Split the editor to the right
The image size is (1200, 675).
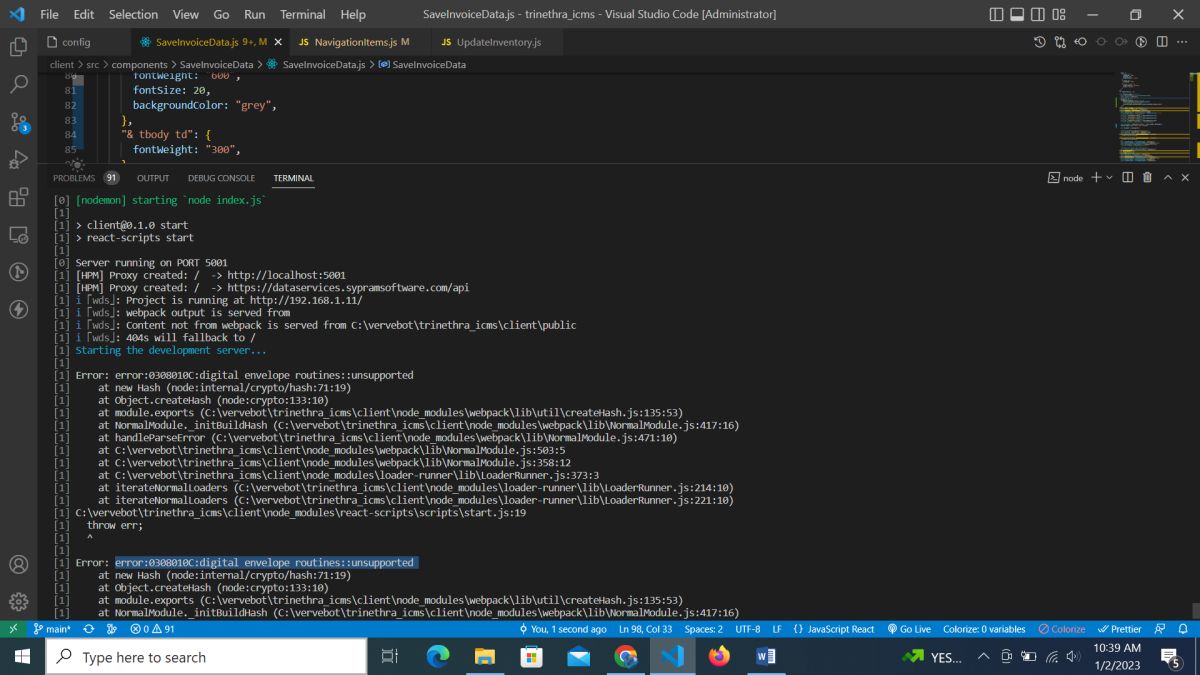point(1162,42)
